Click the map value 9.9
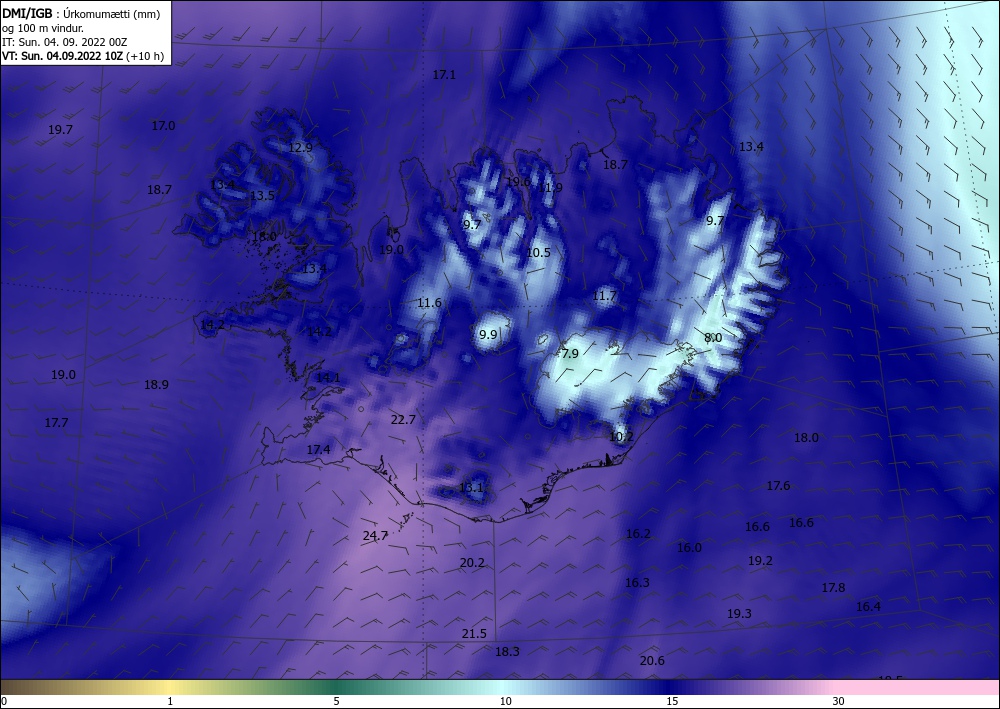 coord(488,334)
